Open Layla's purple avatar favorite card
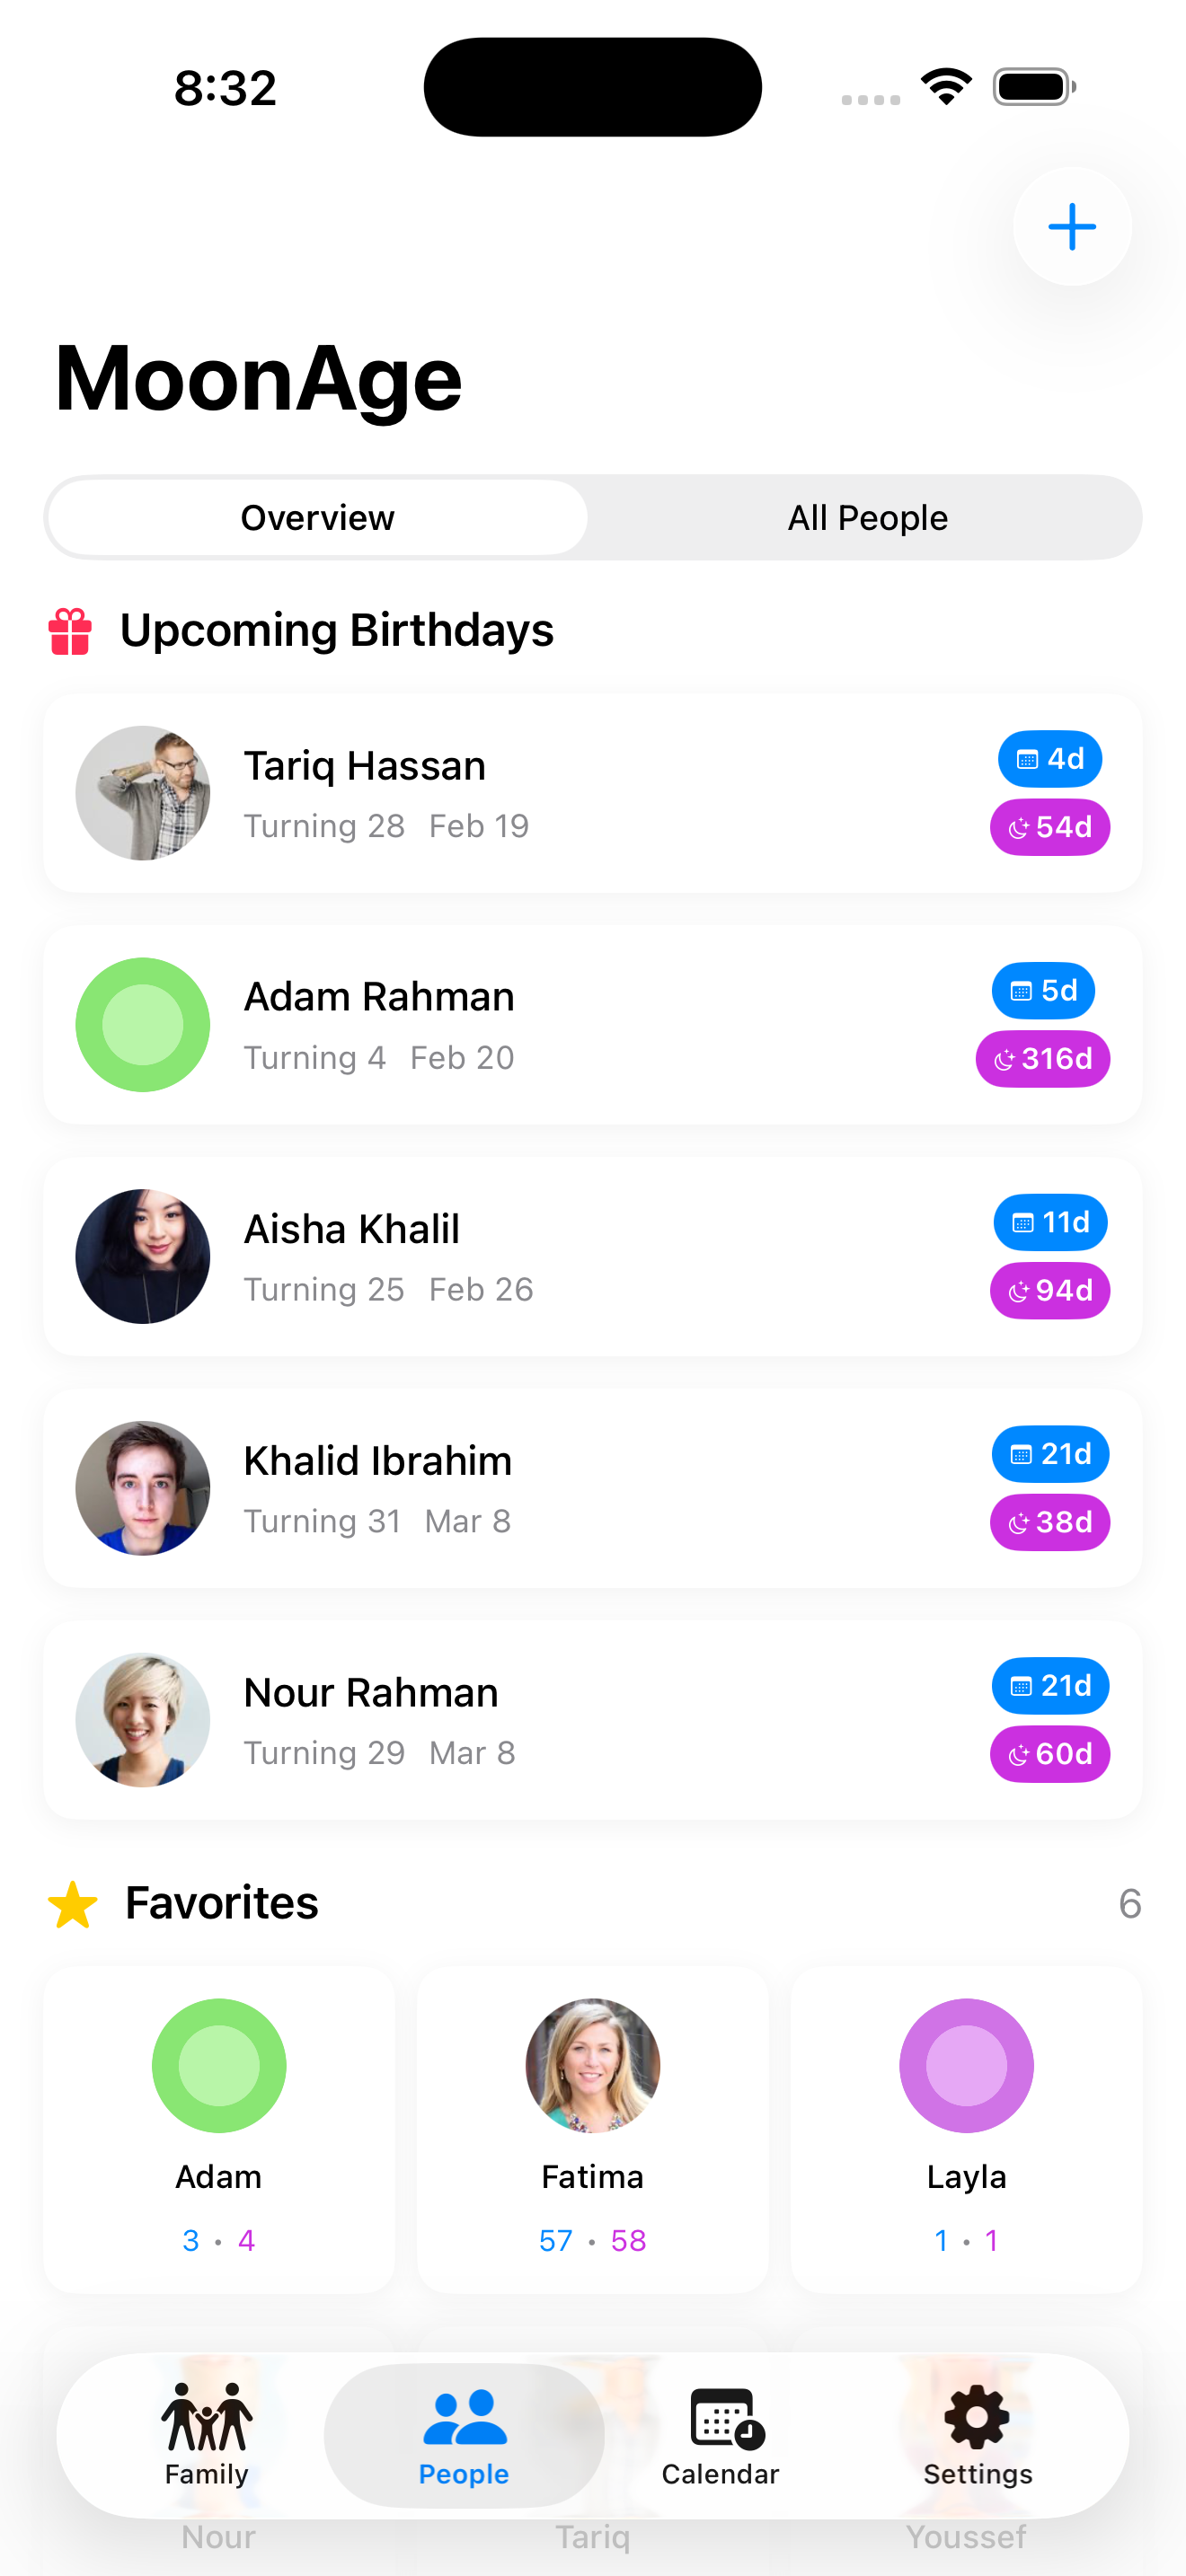The width and height of the screenshot is (1186, 2576). pos(966,2129)
